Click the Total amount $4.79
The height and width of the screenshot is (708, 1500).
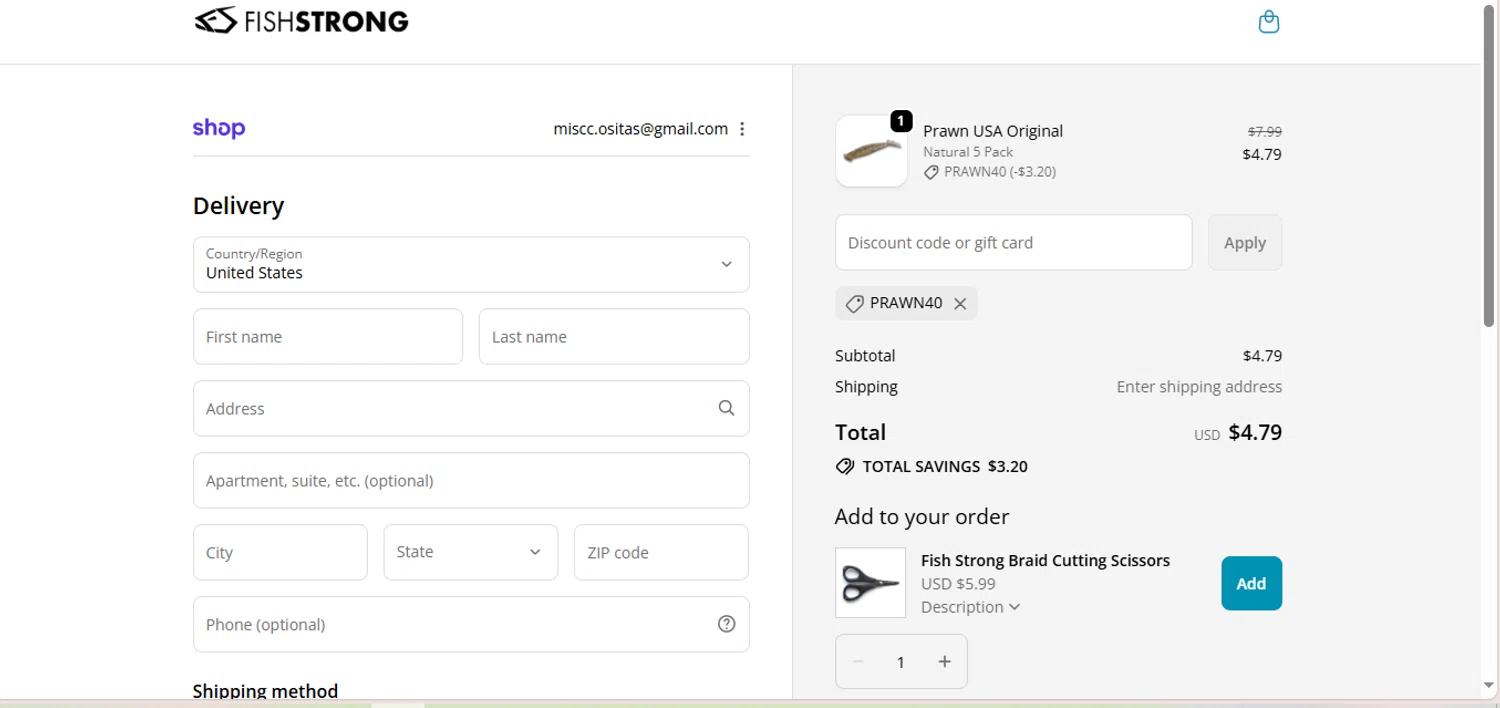point(1255,432)
